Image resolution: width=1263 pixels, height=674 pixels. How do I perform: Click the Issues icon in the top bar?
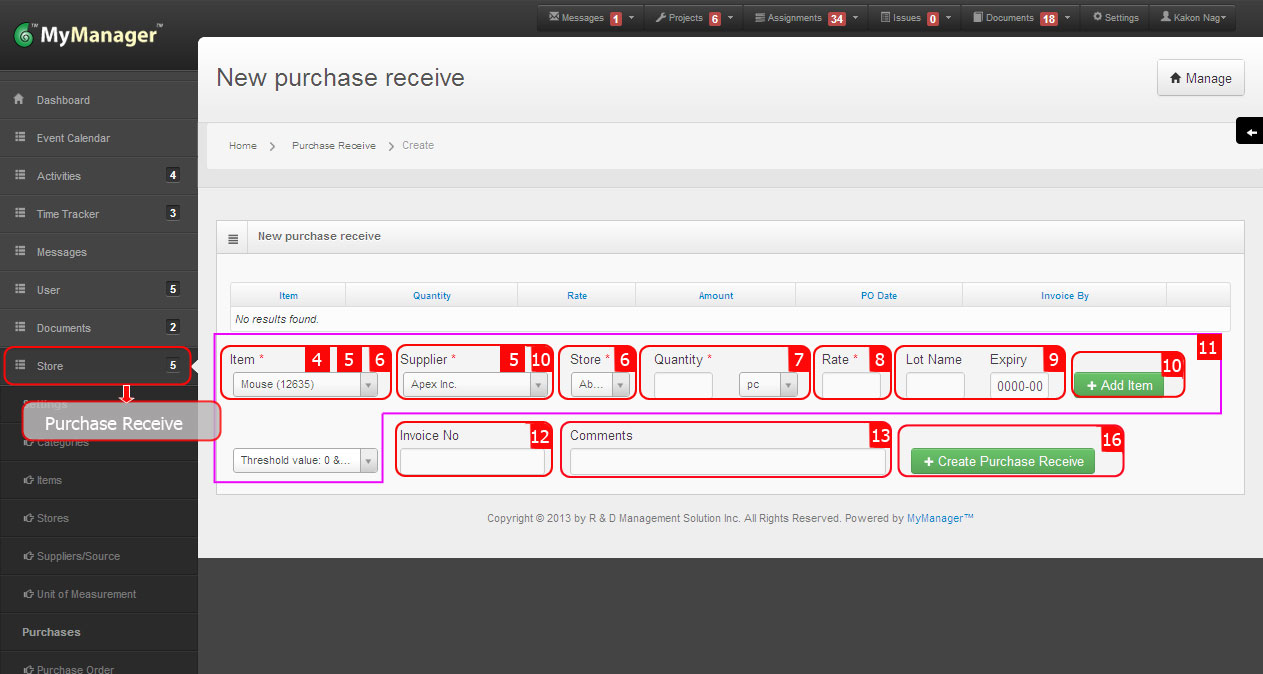886,17
